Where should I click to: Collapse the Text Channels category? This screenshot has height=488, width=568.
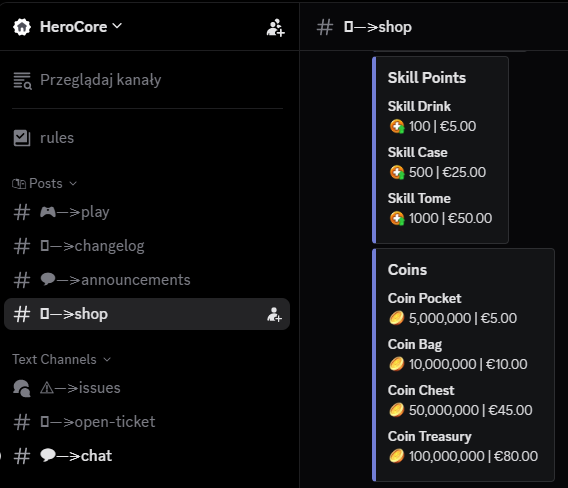pyautogui.click(x=62, y=360)
